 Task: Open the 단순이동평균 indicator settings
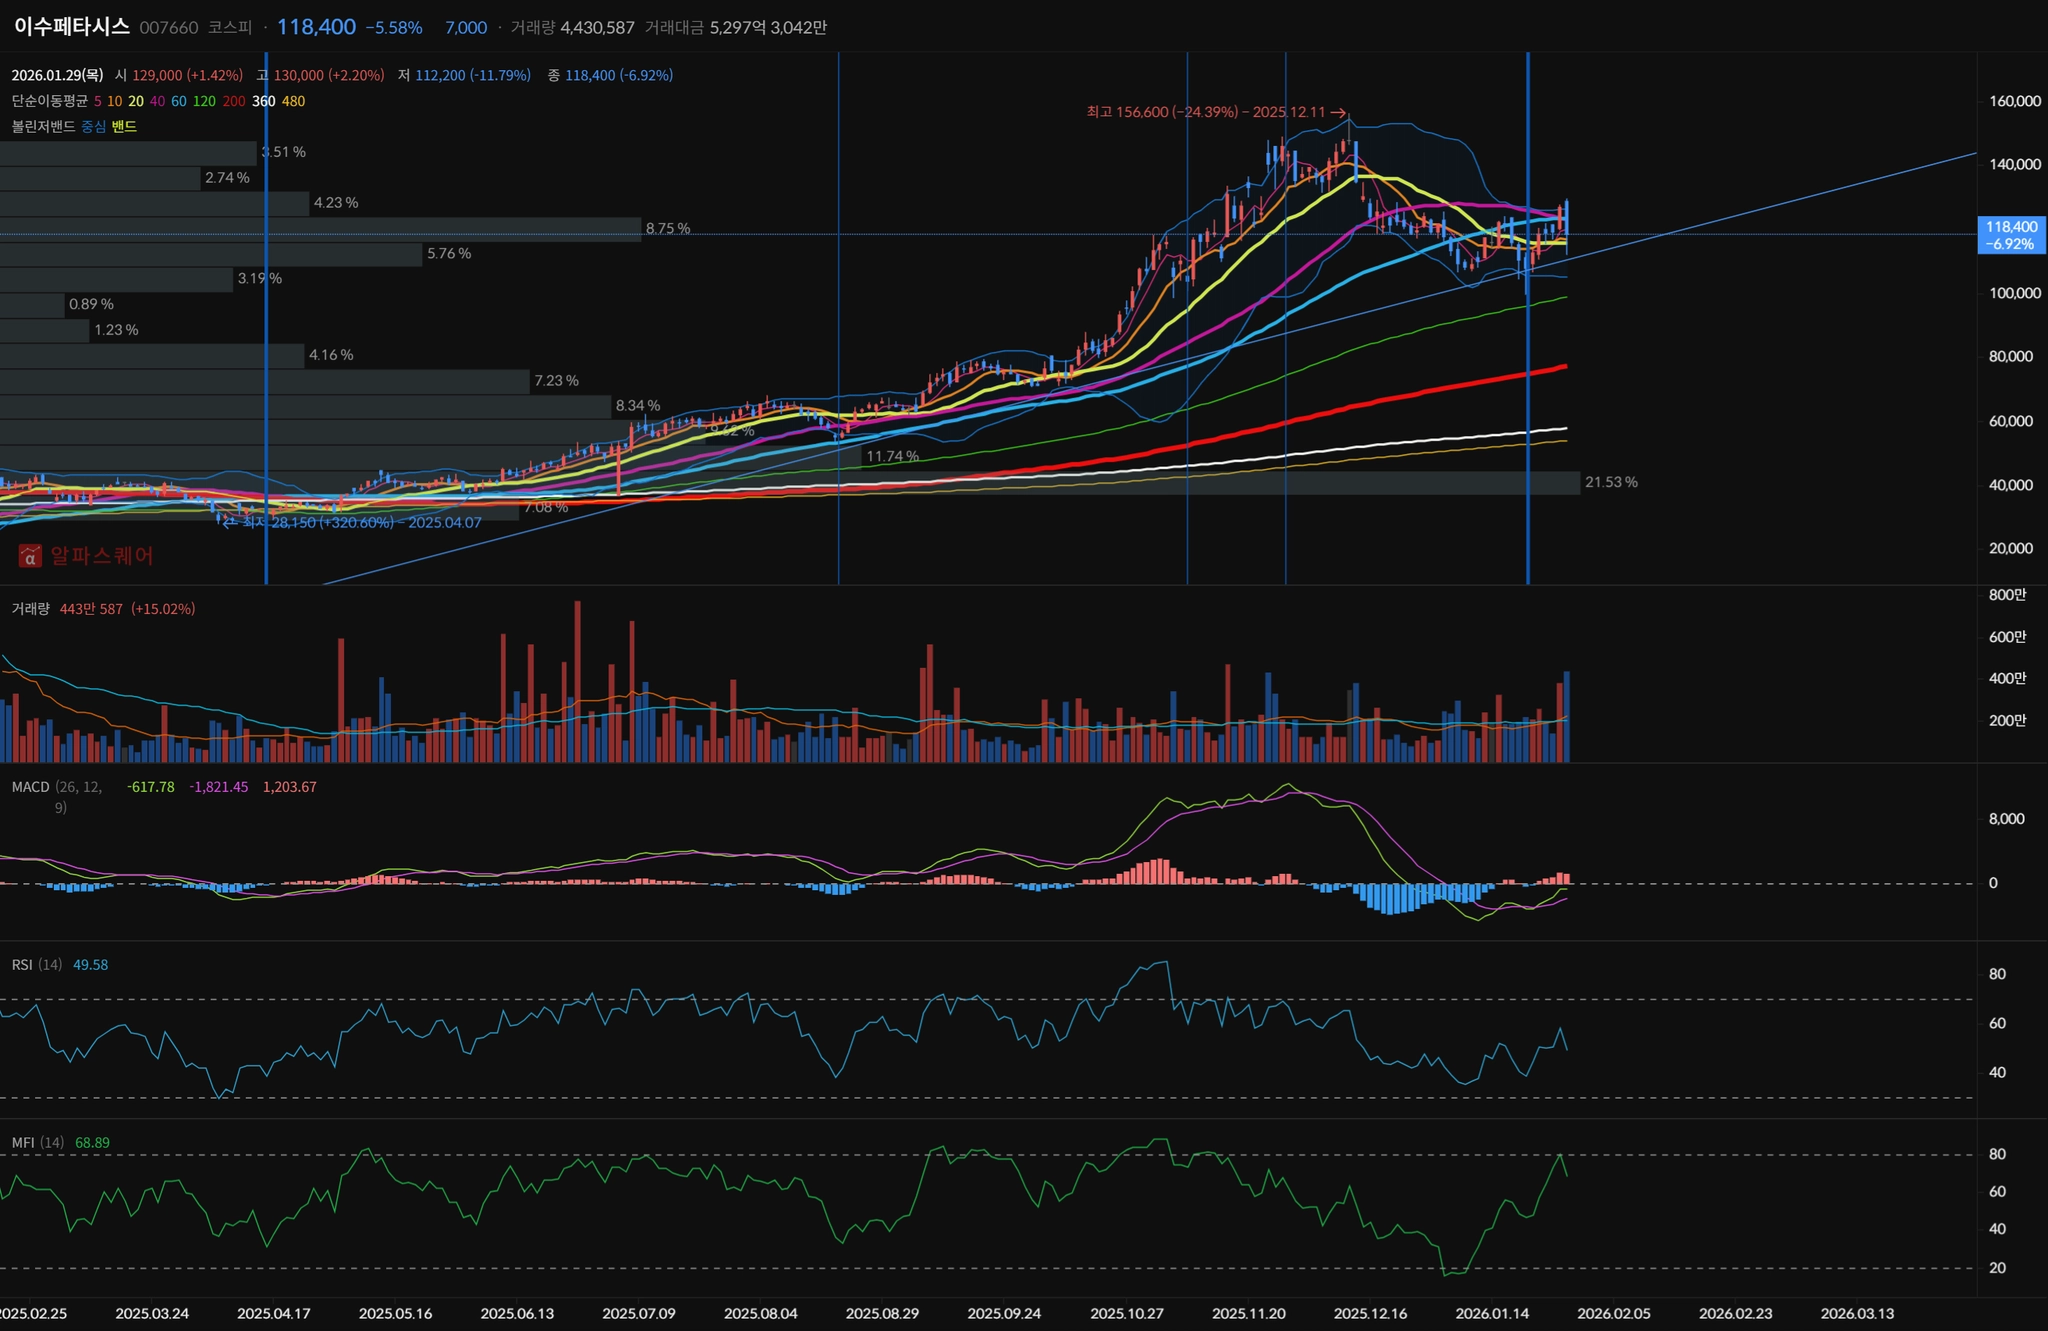point(48,101)
